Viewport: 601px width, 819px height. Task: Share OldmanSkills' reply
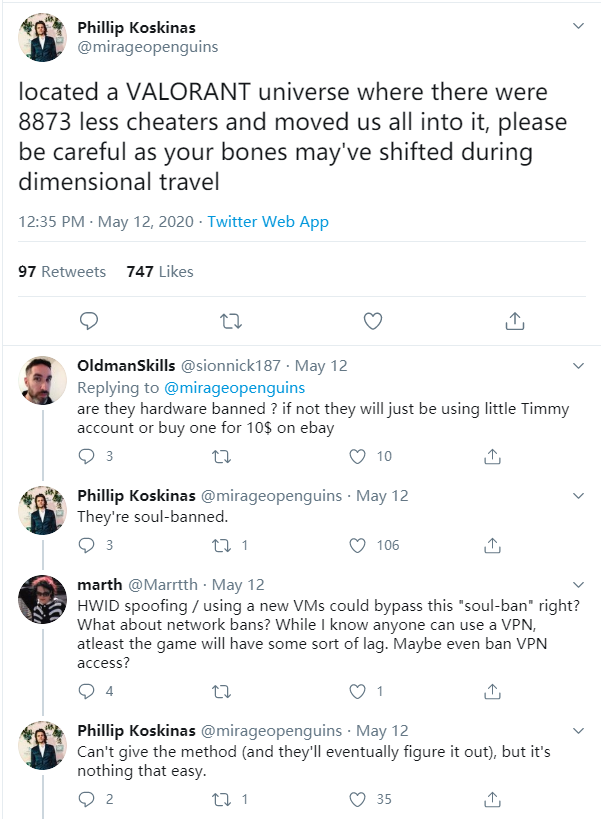coord(492,456)
